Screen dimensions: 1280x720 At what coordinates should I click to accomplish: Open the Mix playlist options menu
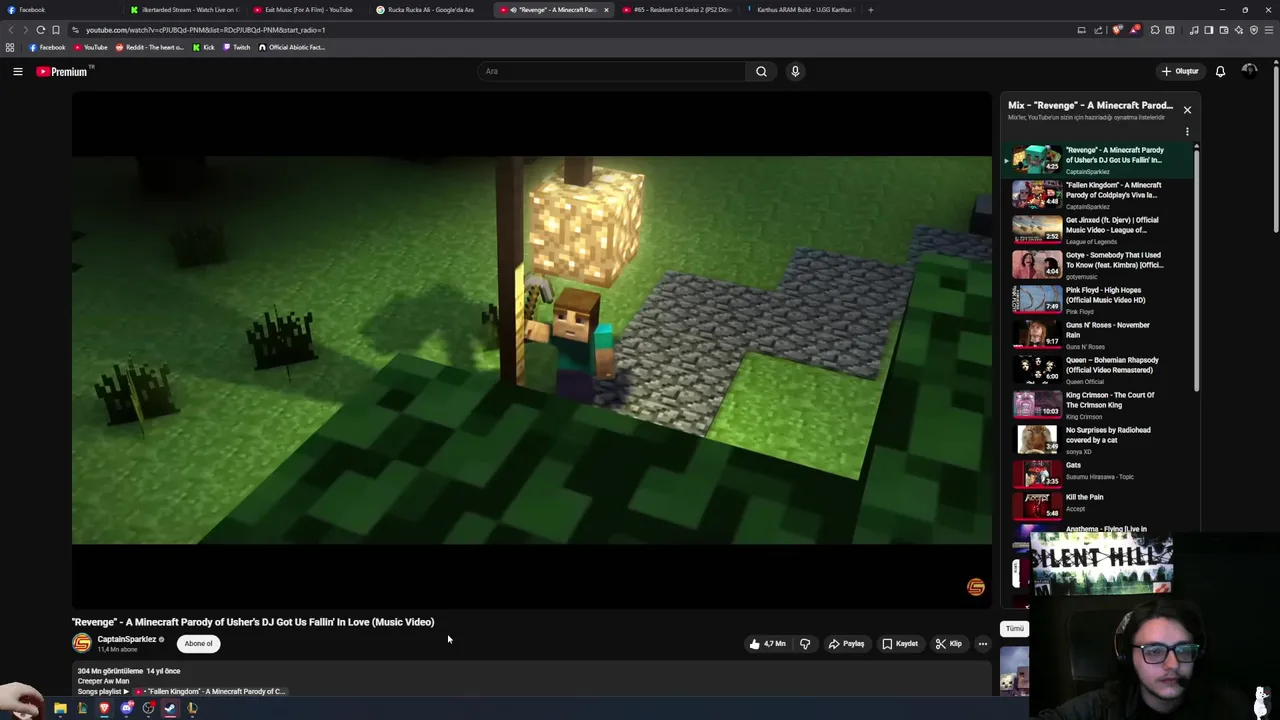[x=1187, y=131]
